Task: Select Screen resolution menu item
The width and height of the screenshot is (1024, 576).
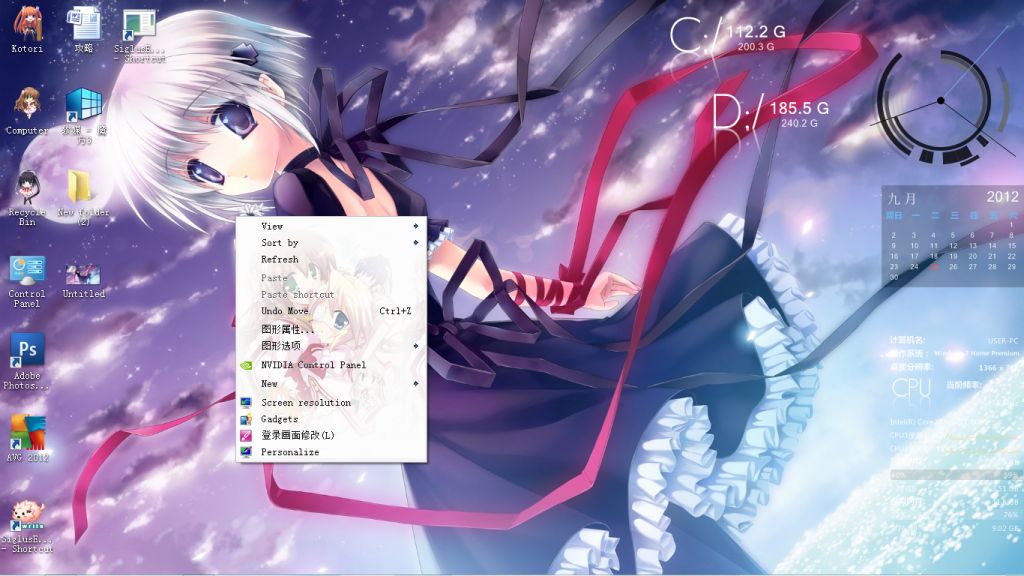Action: [x=305, y=403]
